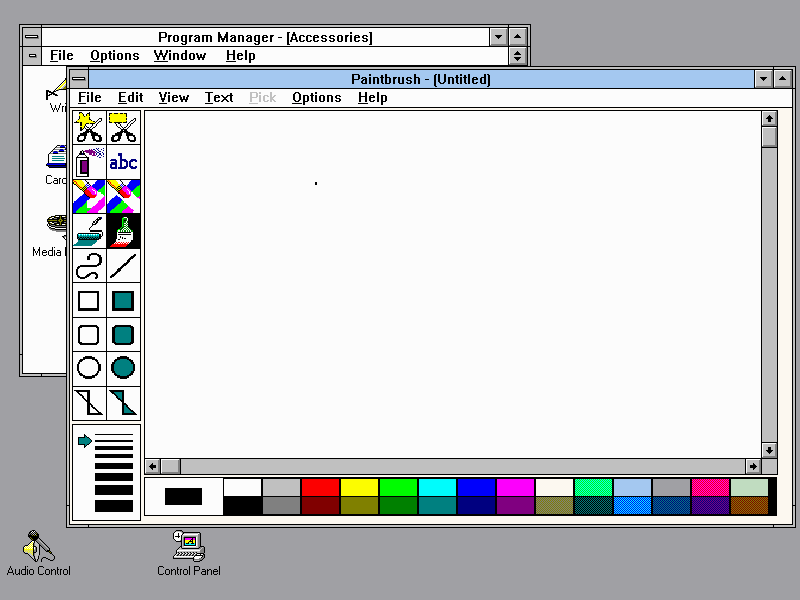Select the rectangular Pick scissors tool
Screen dimensions: 800x600
[123, 128]
